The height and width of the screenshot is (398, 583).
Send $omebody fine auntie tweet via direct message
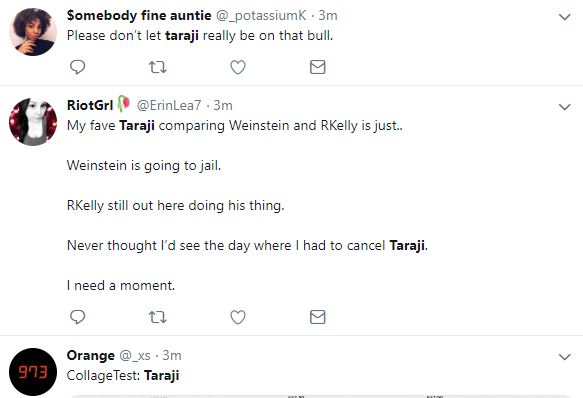point(318,67)
